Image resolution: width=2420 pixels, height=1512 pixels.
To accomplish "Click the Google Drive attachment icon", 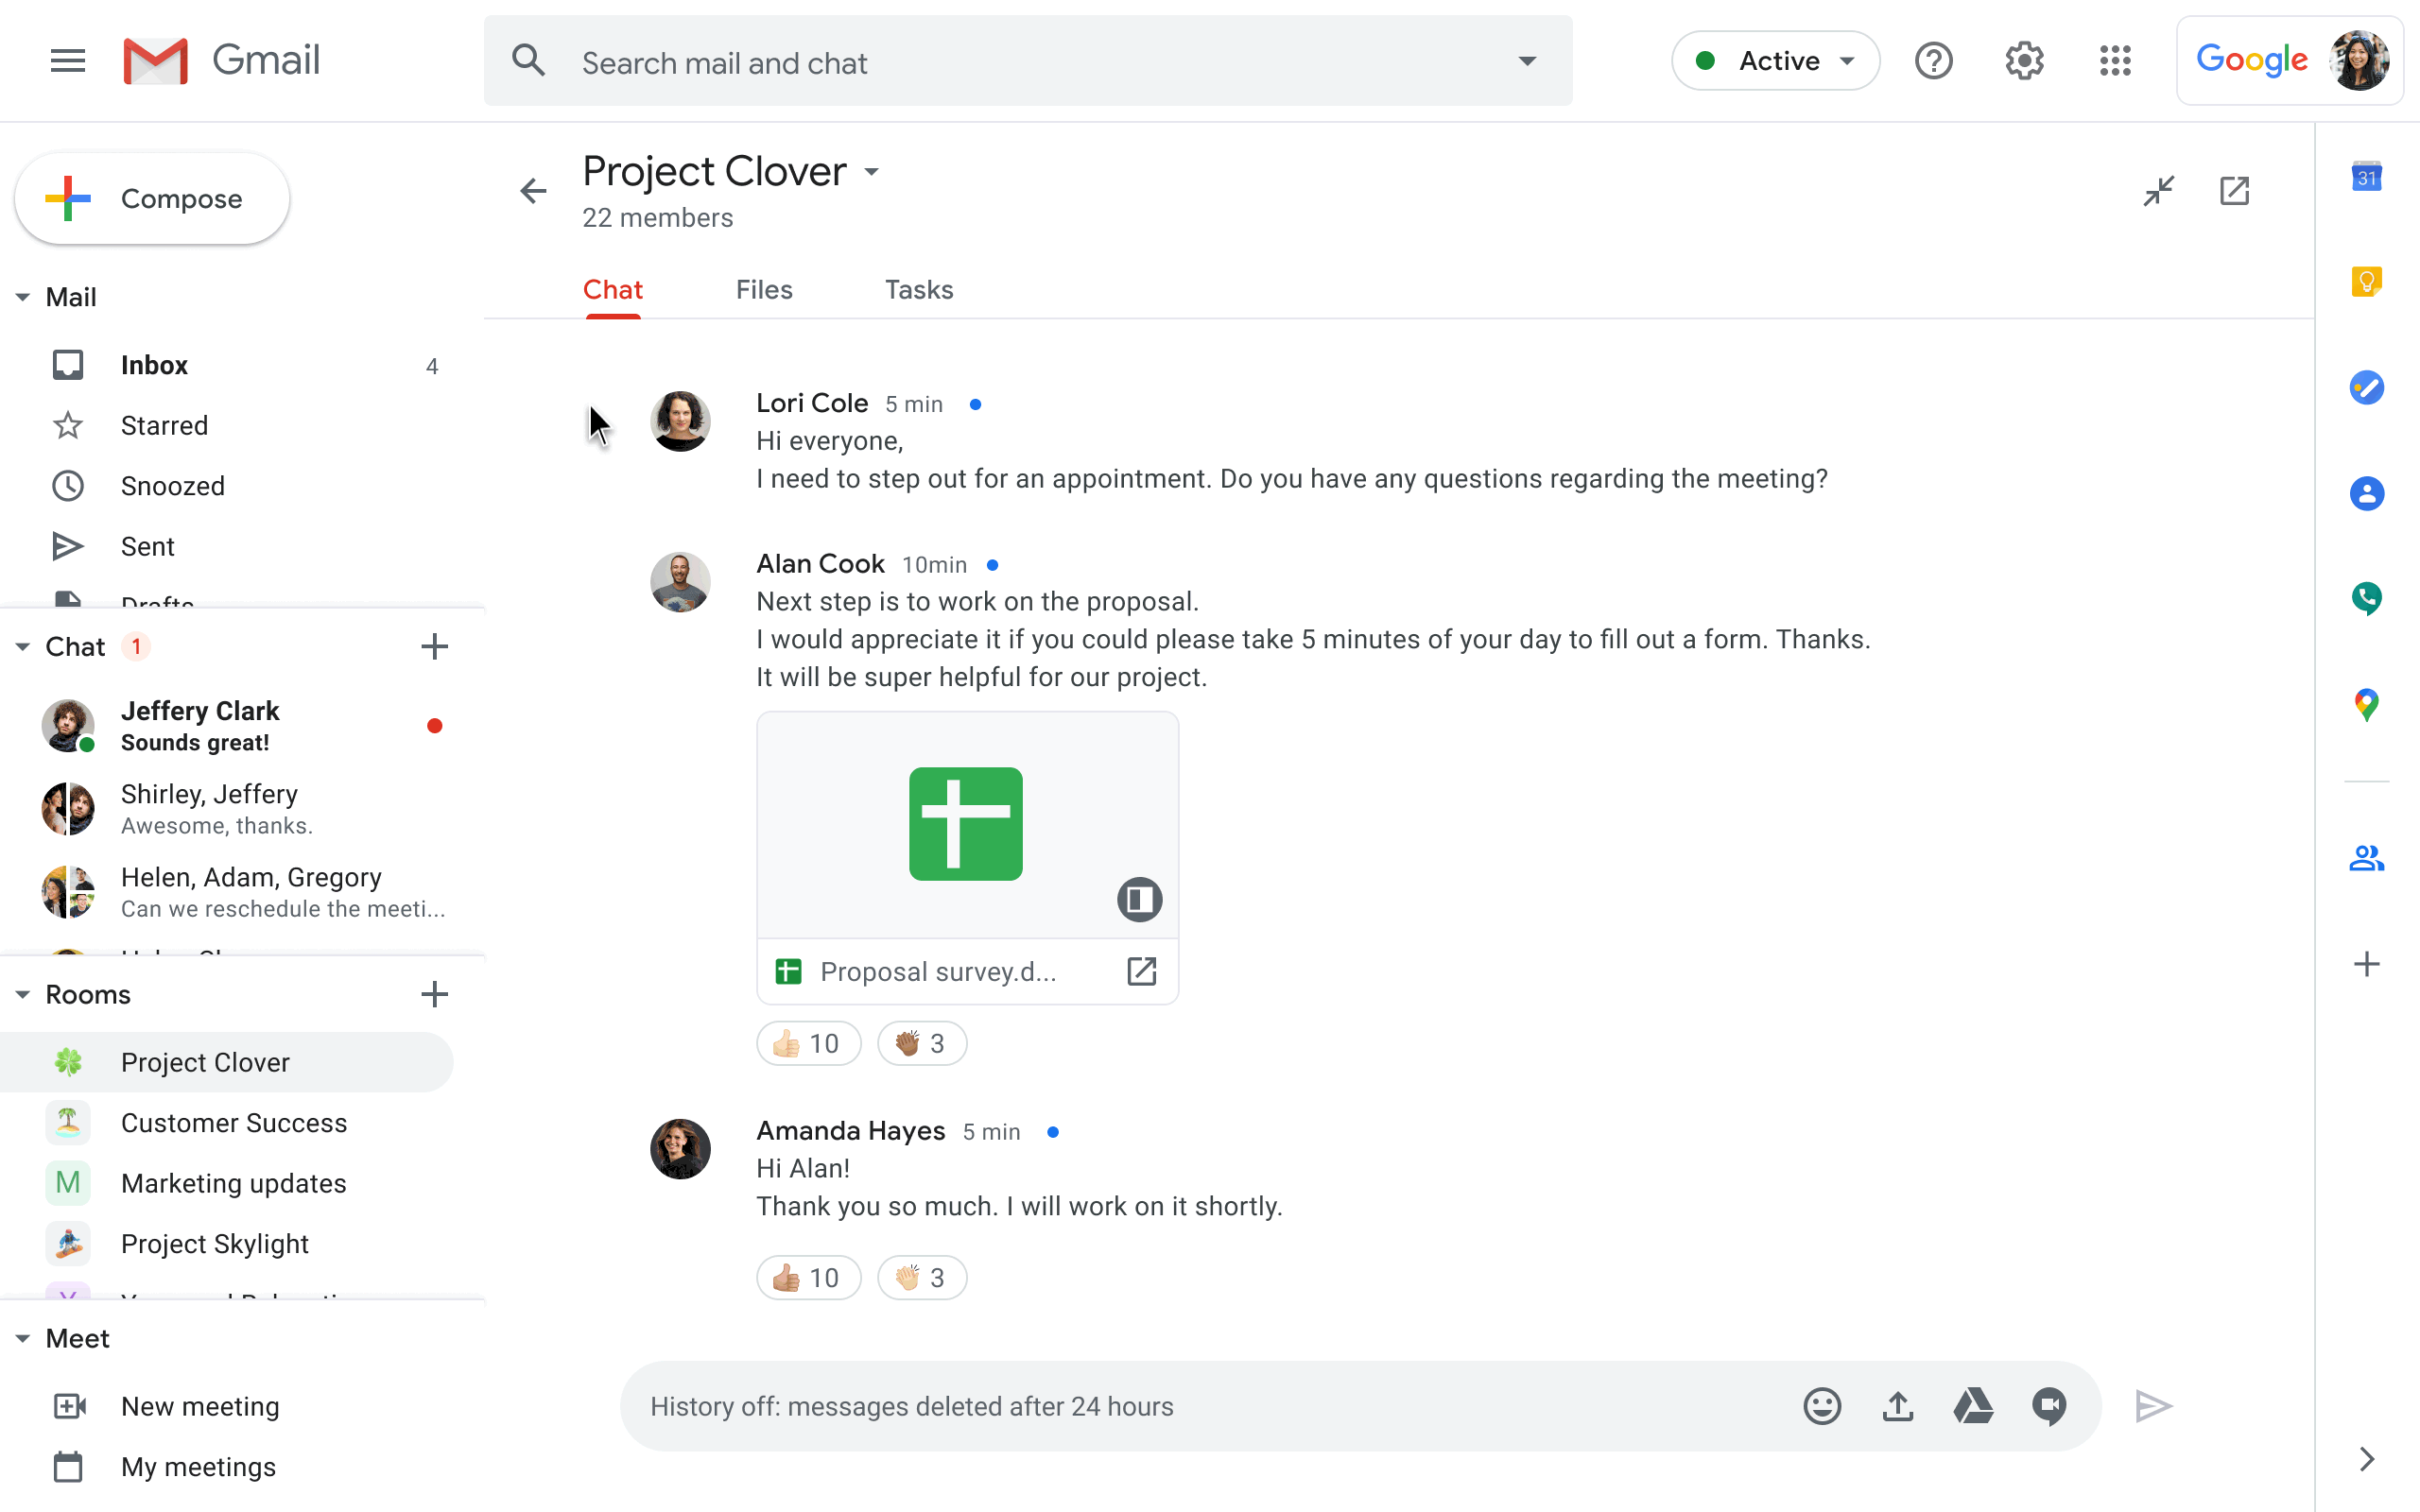I will pos(1974,1407).
